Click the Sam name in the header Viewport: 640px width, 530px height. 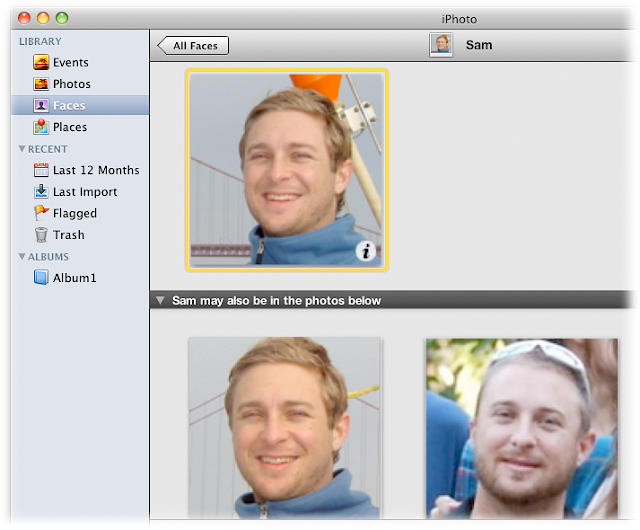pos(479,45)
